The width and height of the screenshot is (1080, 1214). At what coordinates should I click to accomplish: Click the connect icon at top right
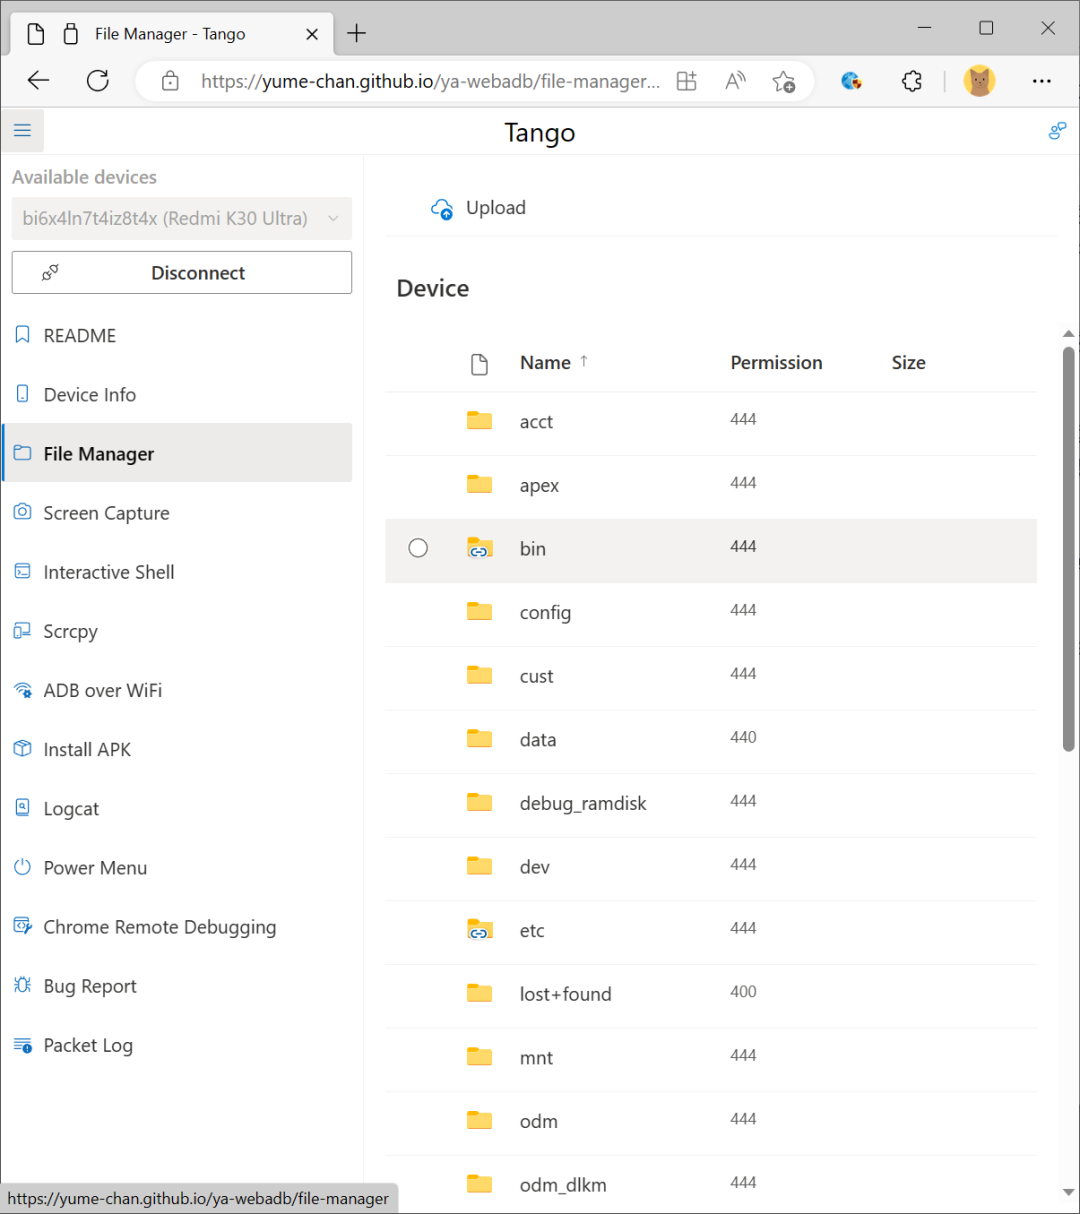click(1057, 131)
